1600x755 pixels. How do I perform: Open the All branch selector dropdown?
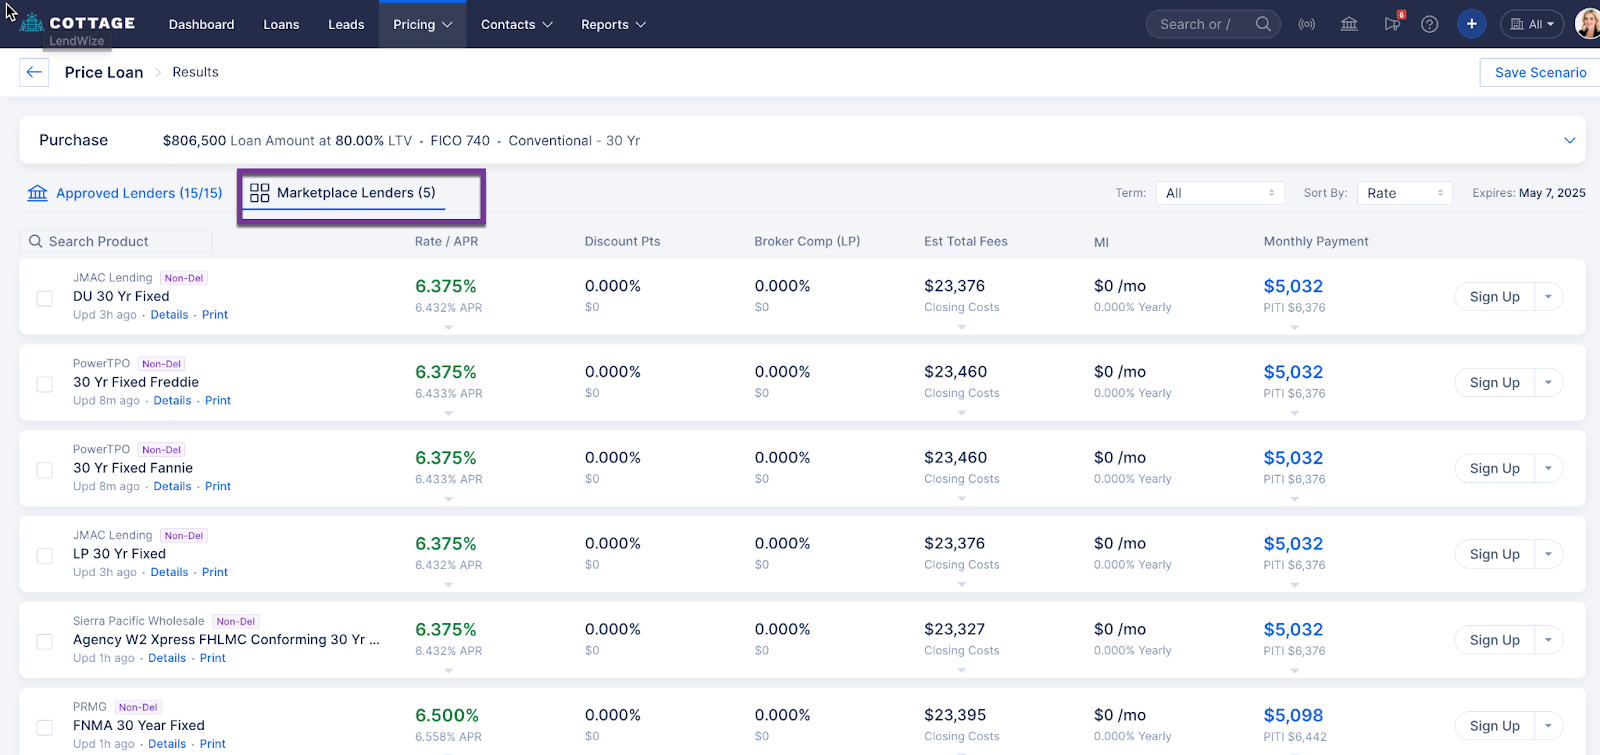(1532, 24)
